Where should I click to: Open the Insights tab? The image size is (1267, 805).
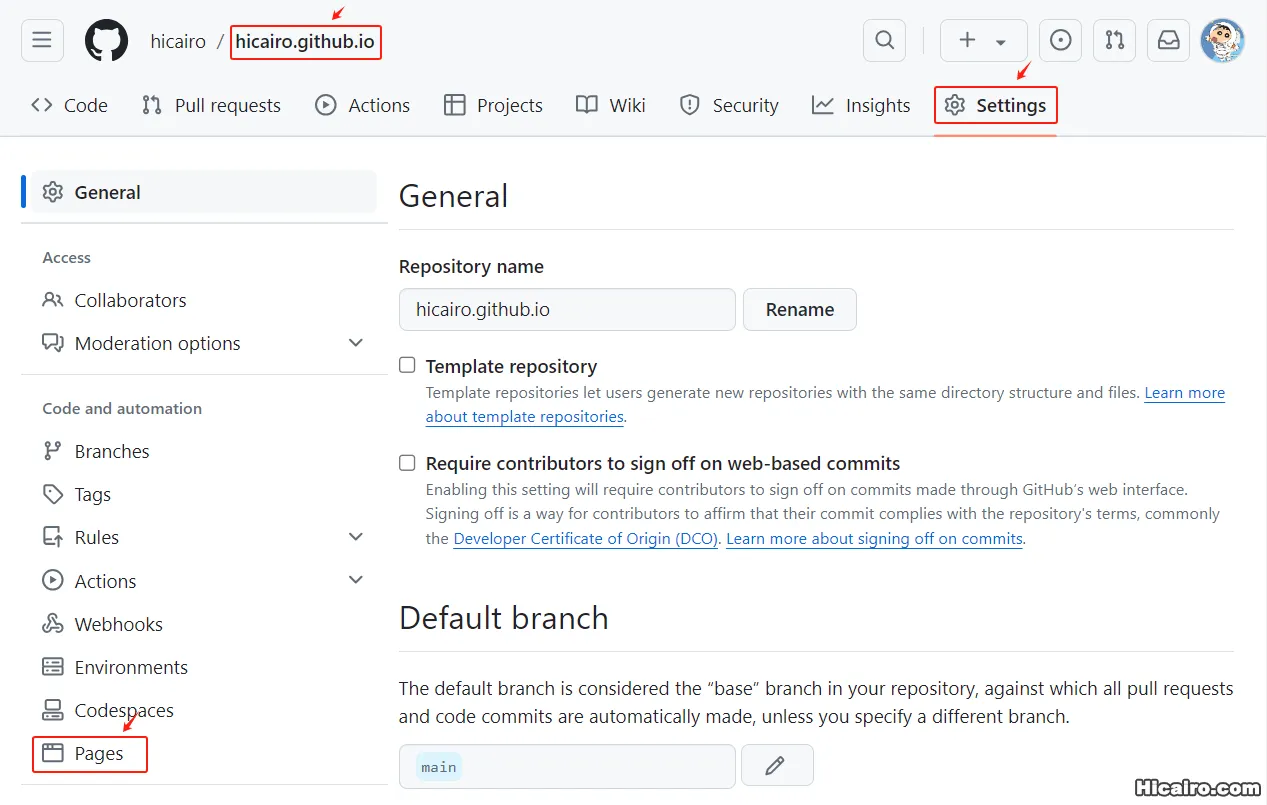click(860, 104)
